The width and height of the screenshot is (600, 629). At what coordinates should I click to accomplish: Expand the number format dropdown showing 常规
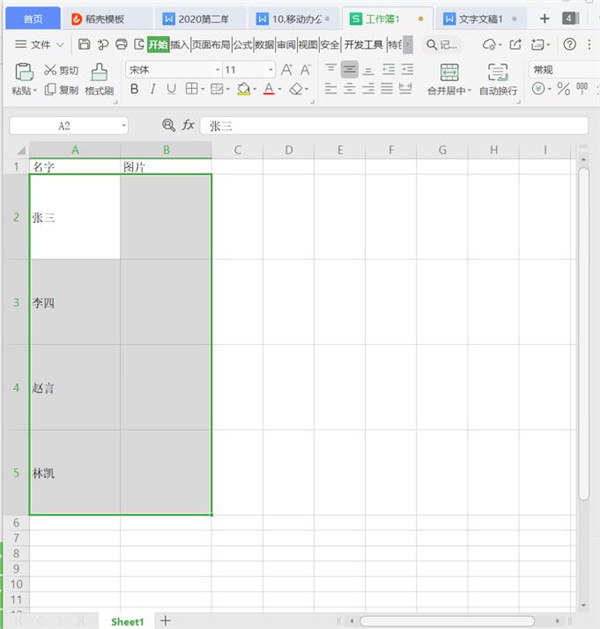pyautogui.click(x=562, y=70)
